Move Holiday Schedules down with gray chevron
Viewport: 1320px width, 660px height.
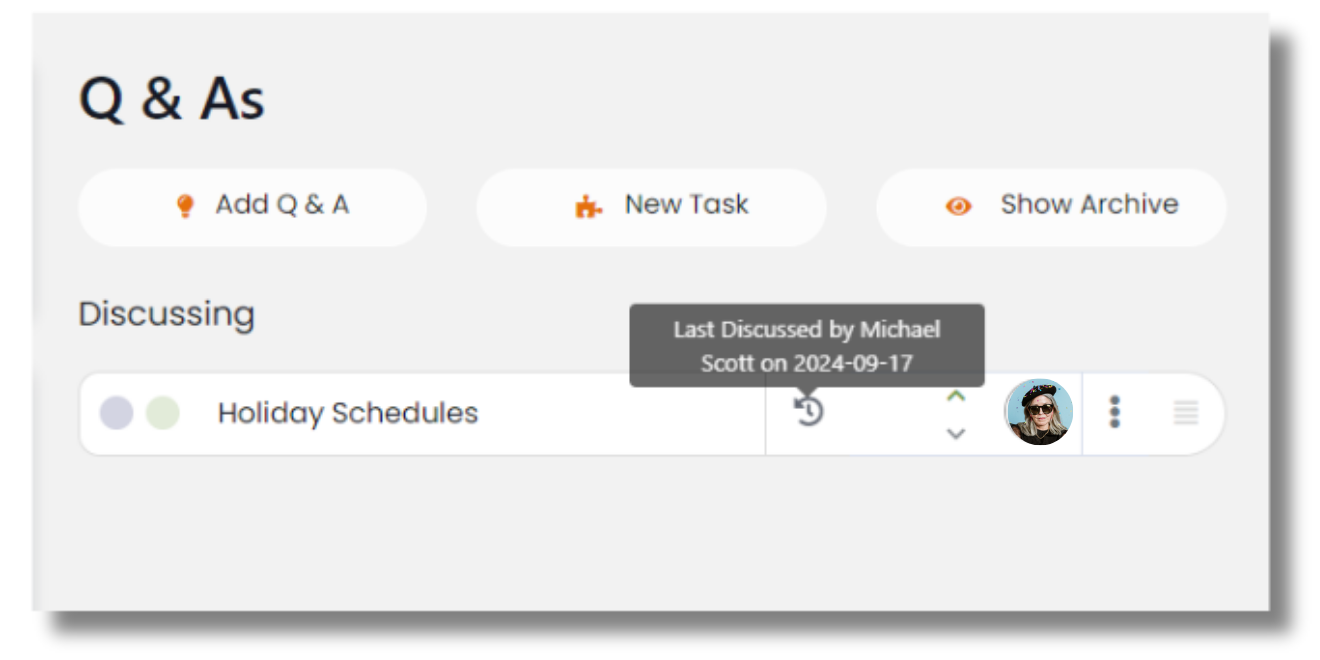coord(956,433)
